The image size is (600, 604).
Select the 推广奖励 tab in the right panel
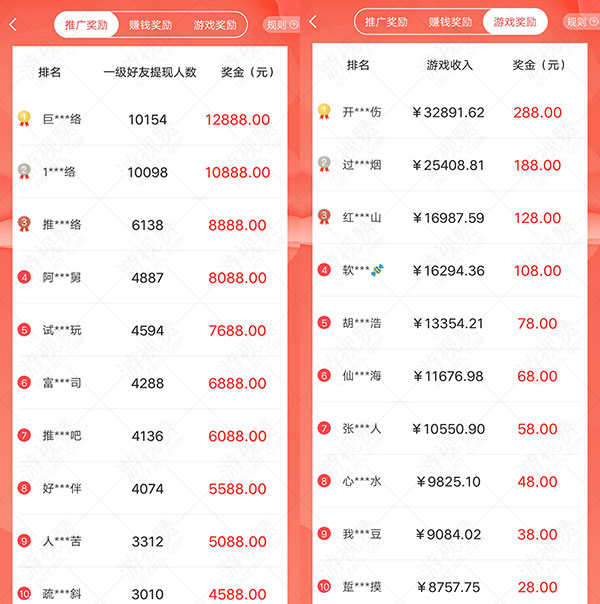point(386,22)
